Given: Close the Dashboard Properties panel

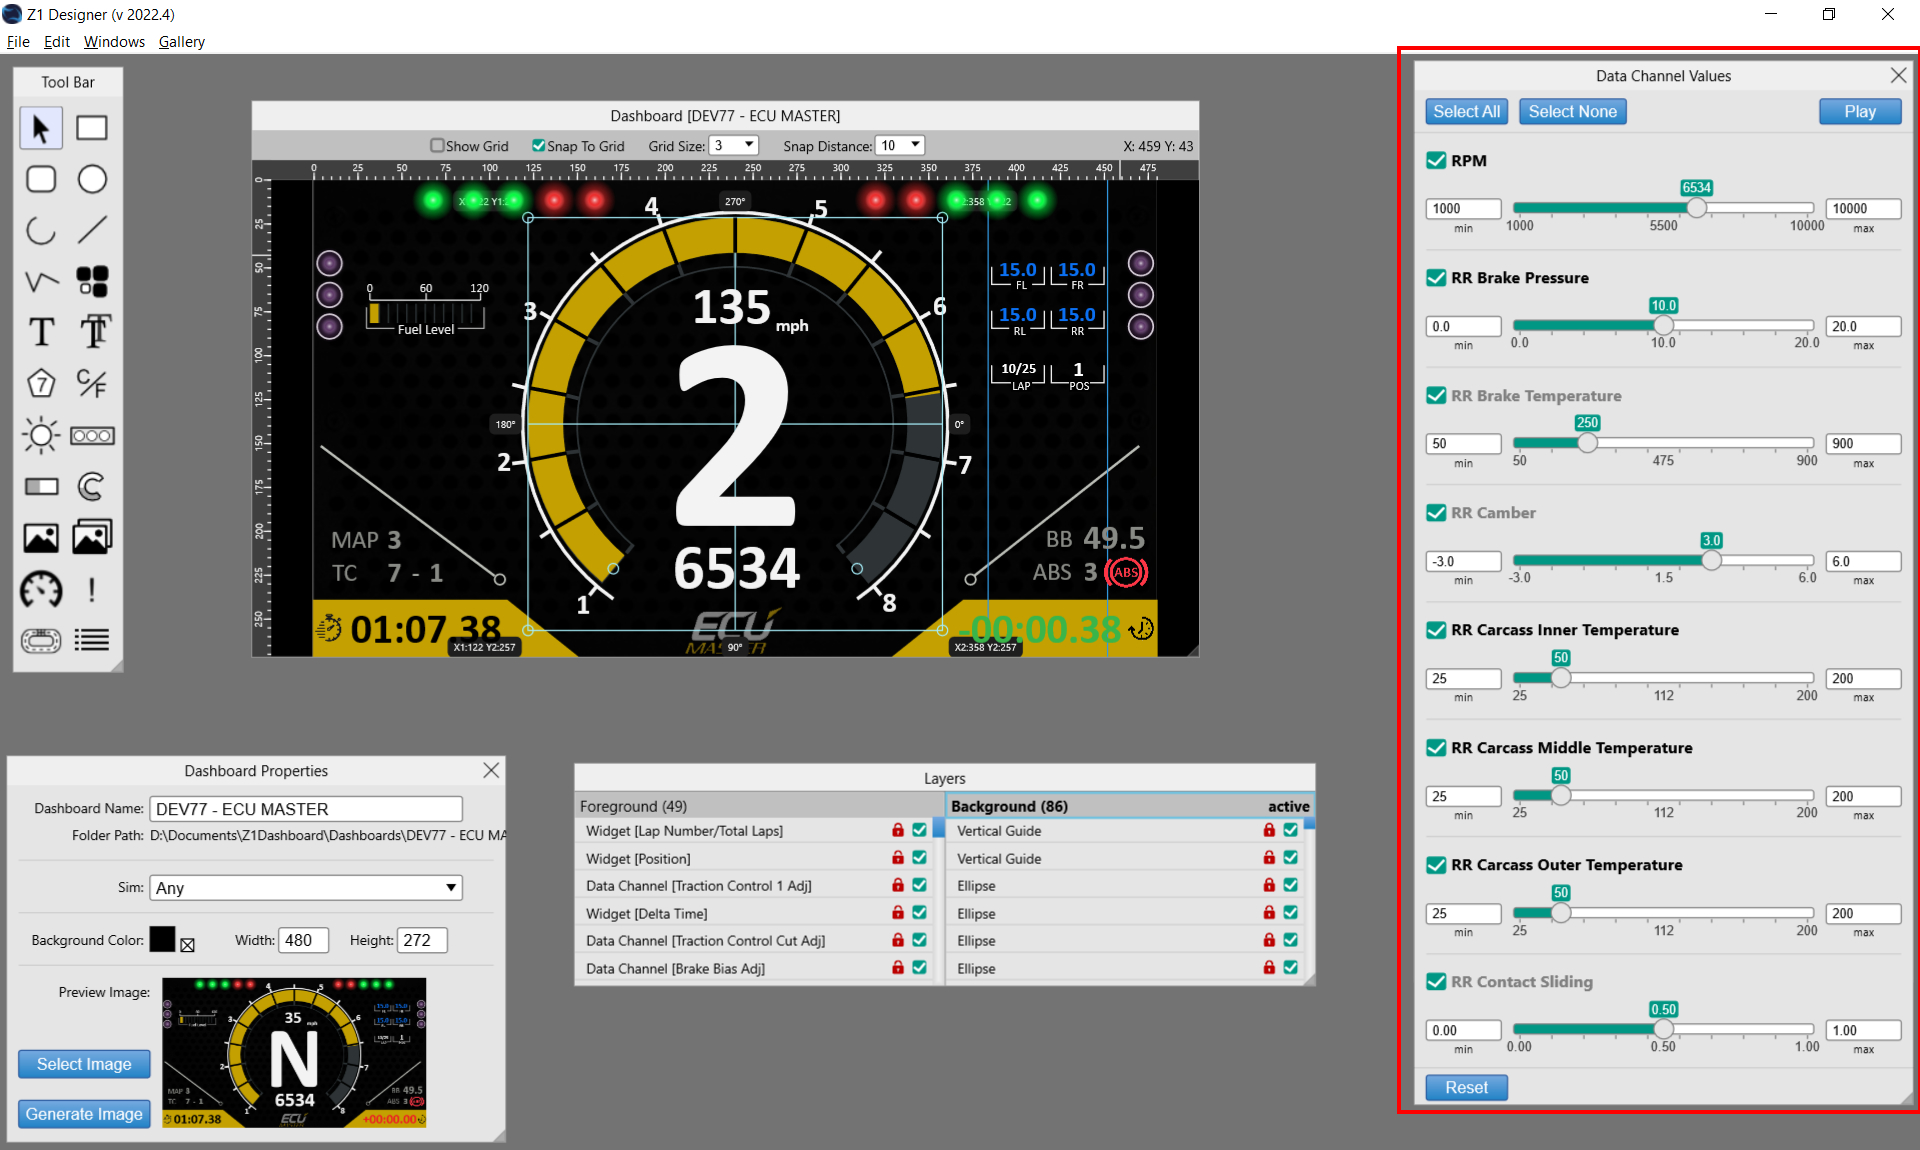Looking at the screenshot, I should [491, 770].
